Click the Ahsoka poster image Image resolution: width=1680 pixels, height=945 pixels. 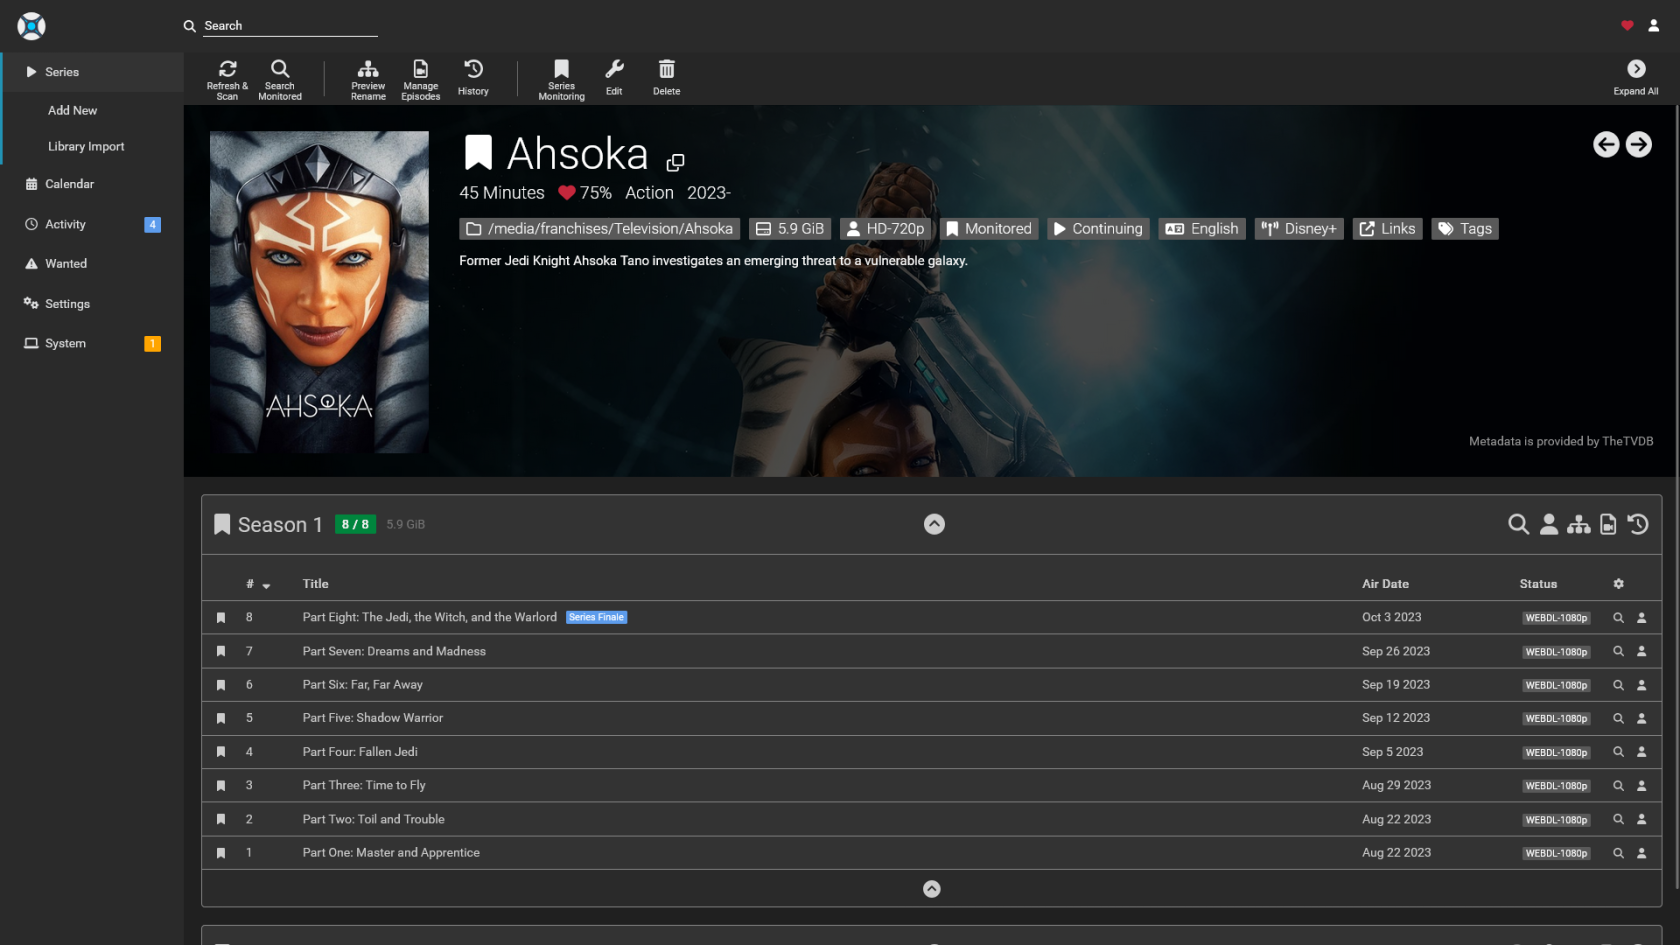[319, 292]
